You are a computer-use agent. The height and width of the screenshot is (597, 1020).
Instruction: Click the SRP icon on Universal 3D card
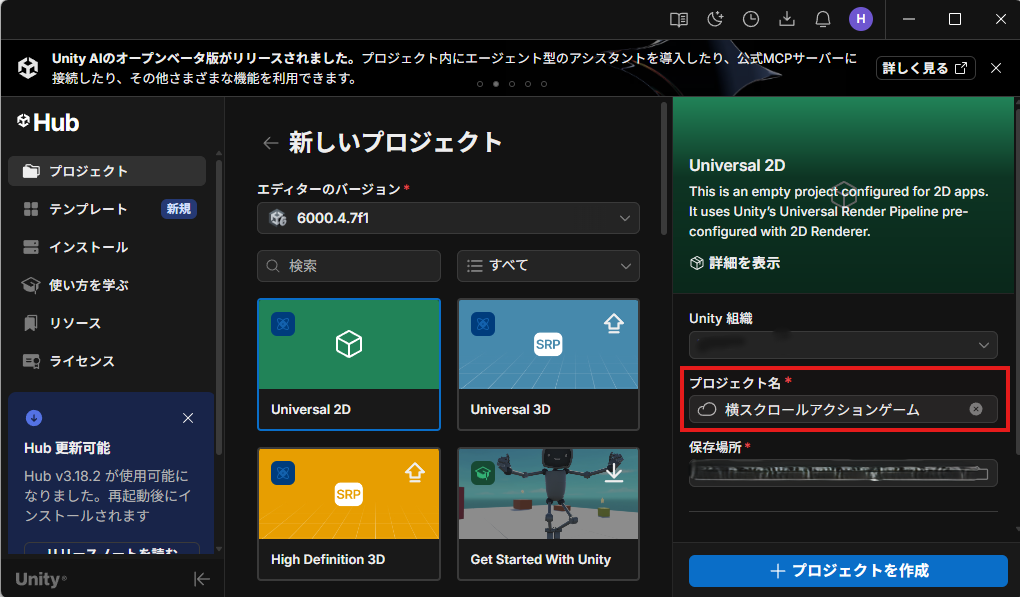tap(548, 345)
